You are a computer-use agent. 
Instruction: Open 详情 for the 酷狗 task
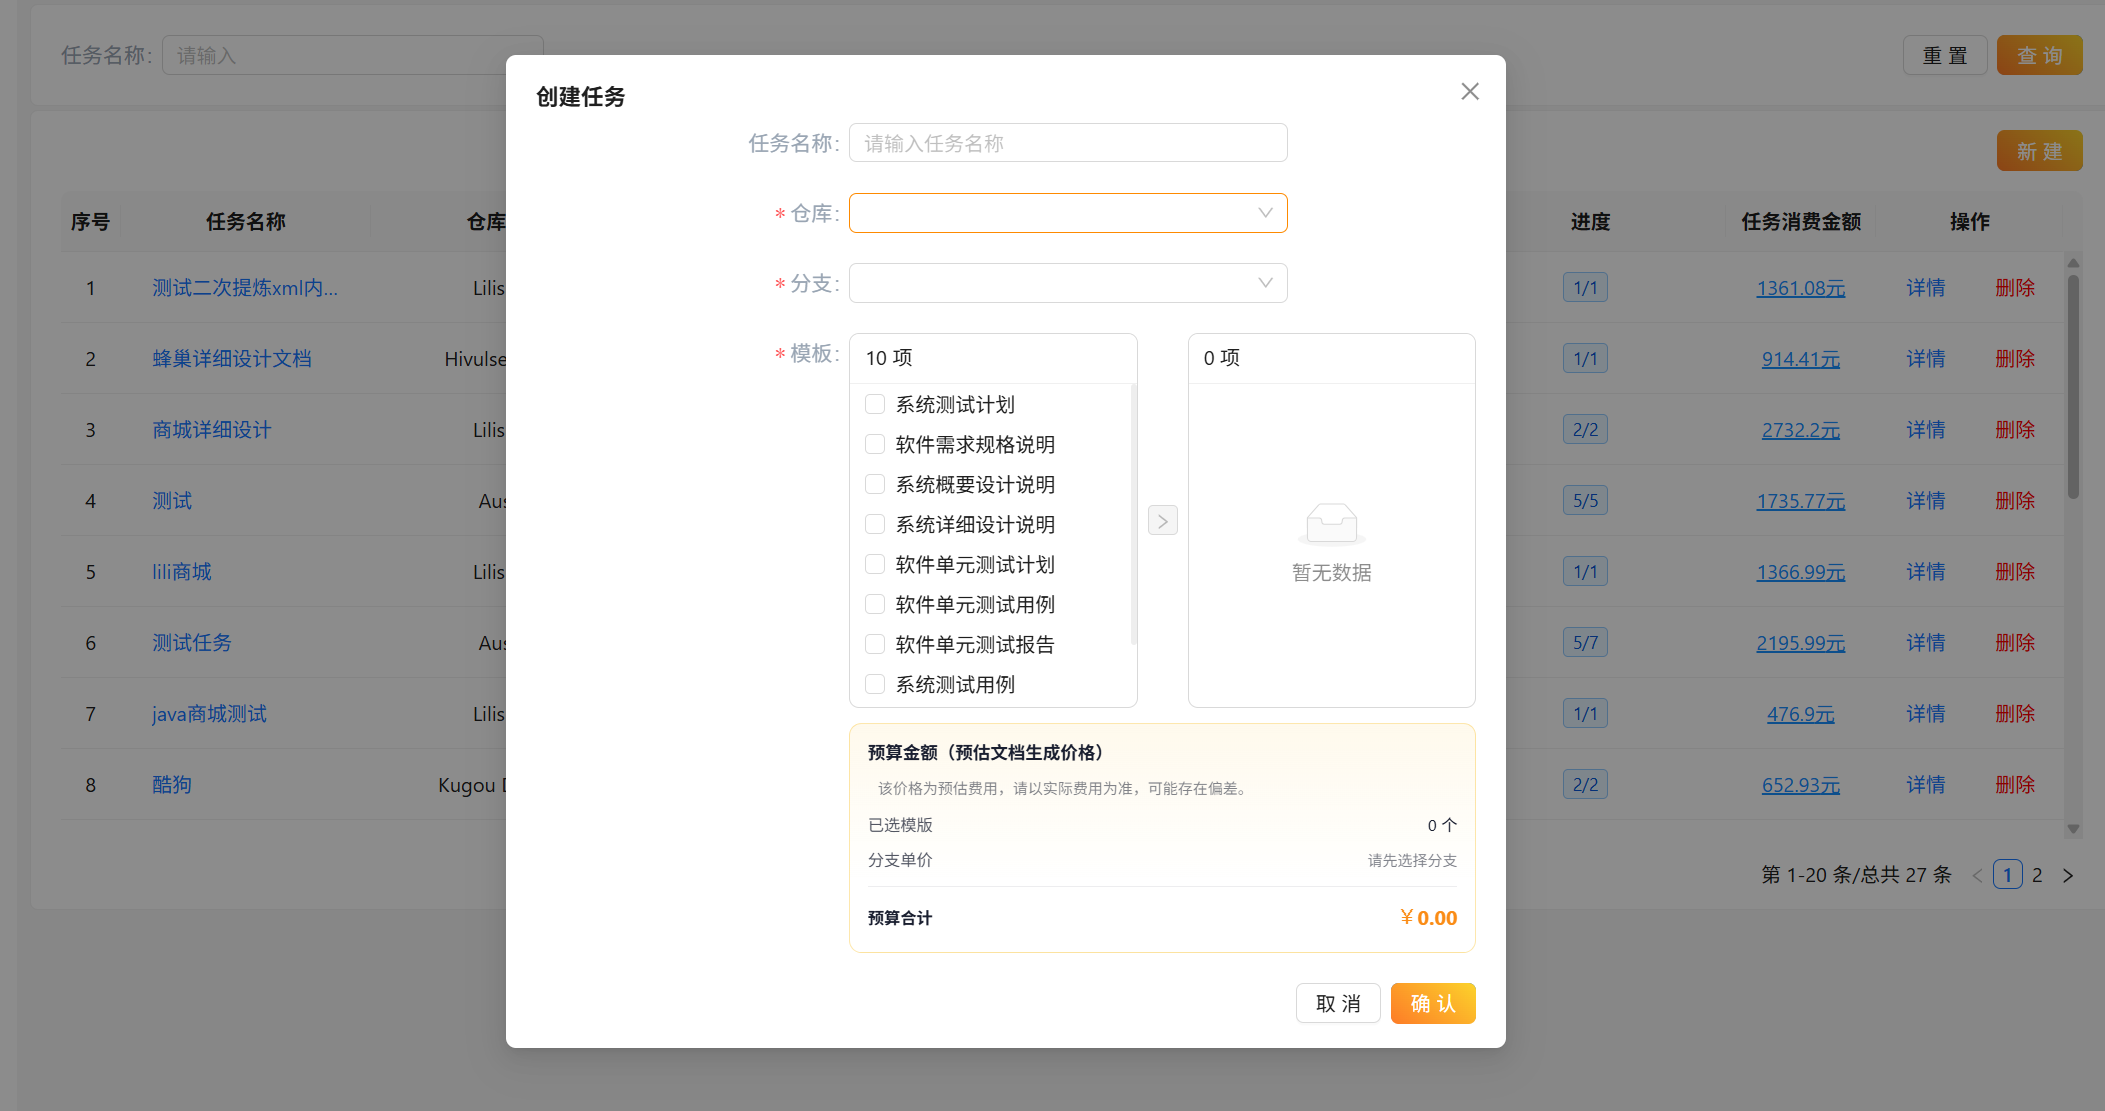click(1925, 784)
